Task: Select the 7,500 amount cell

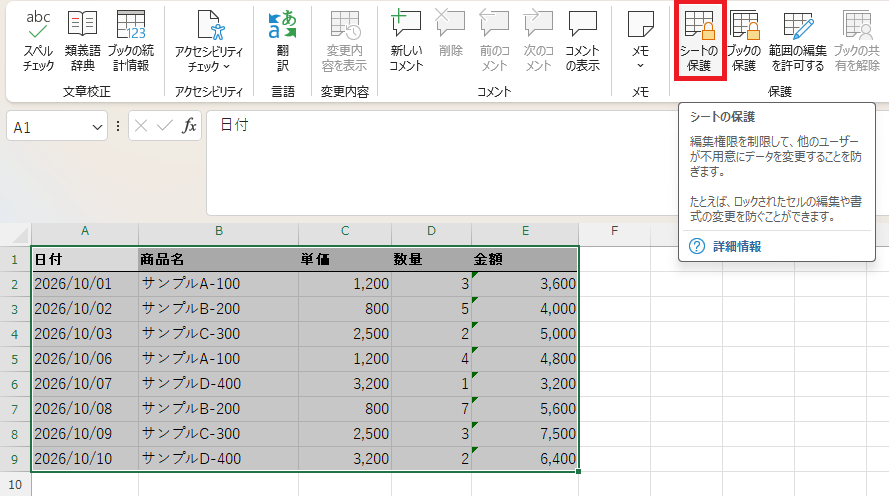Action: (525, 434)
